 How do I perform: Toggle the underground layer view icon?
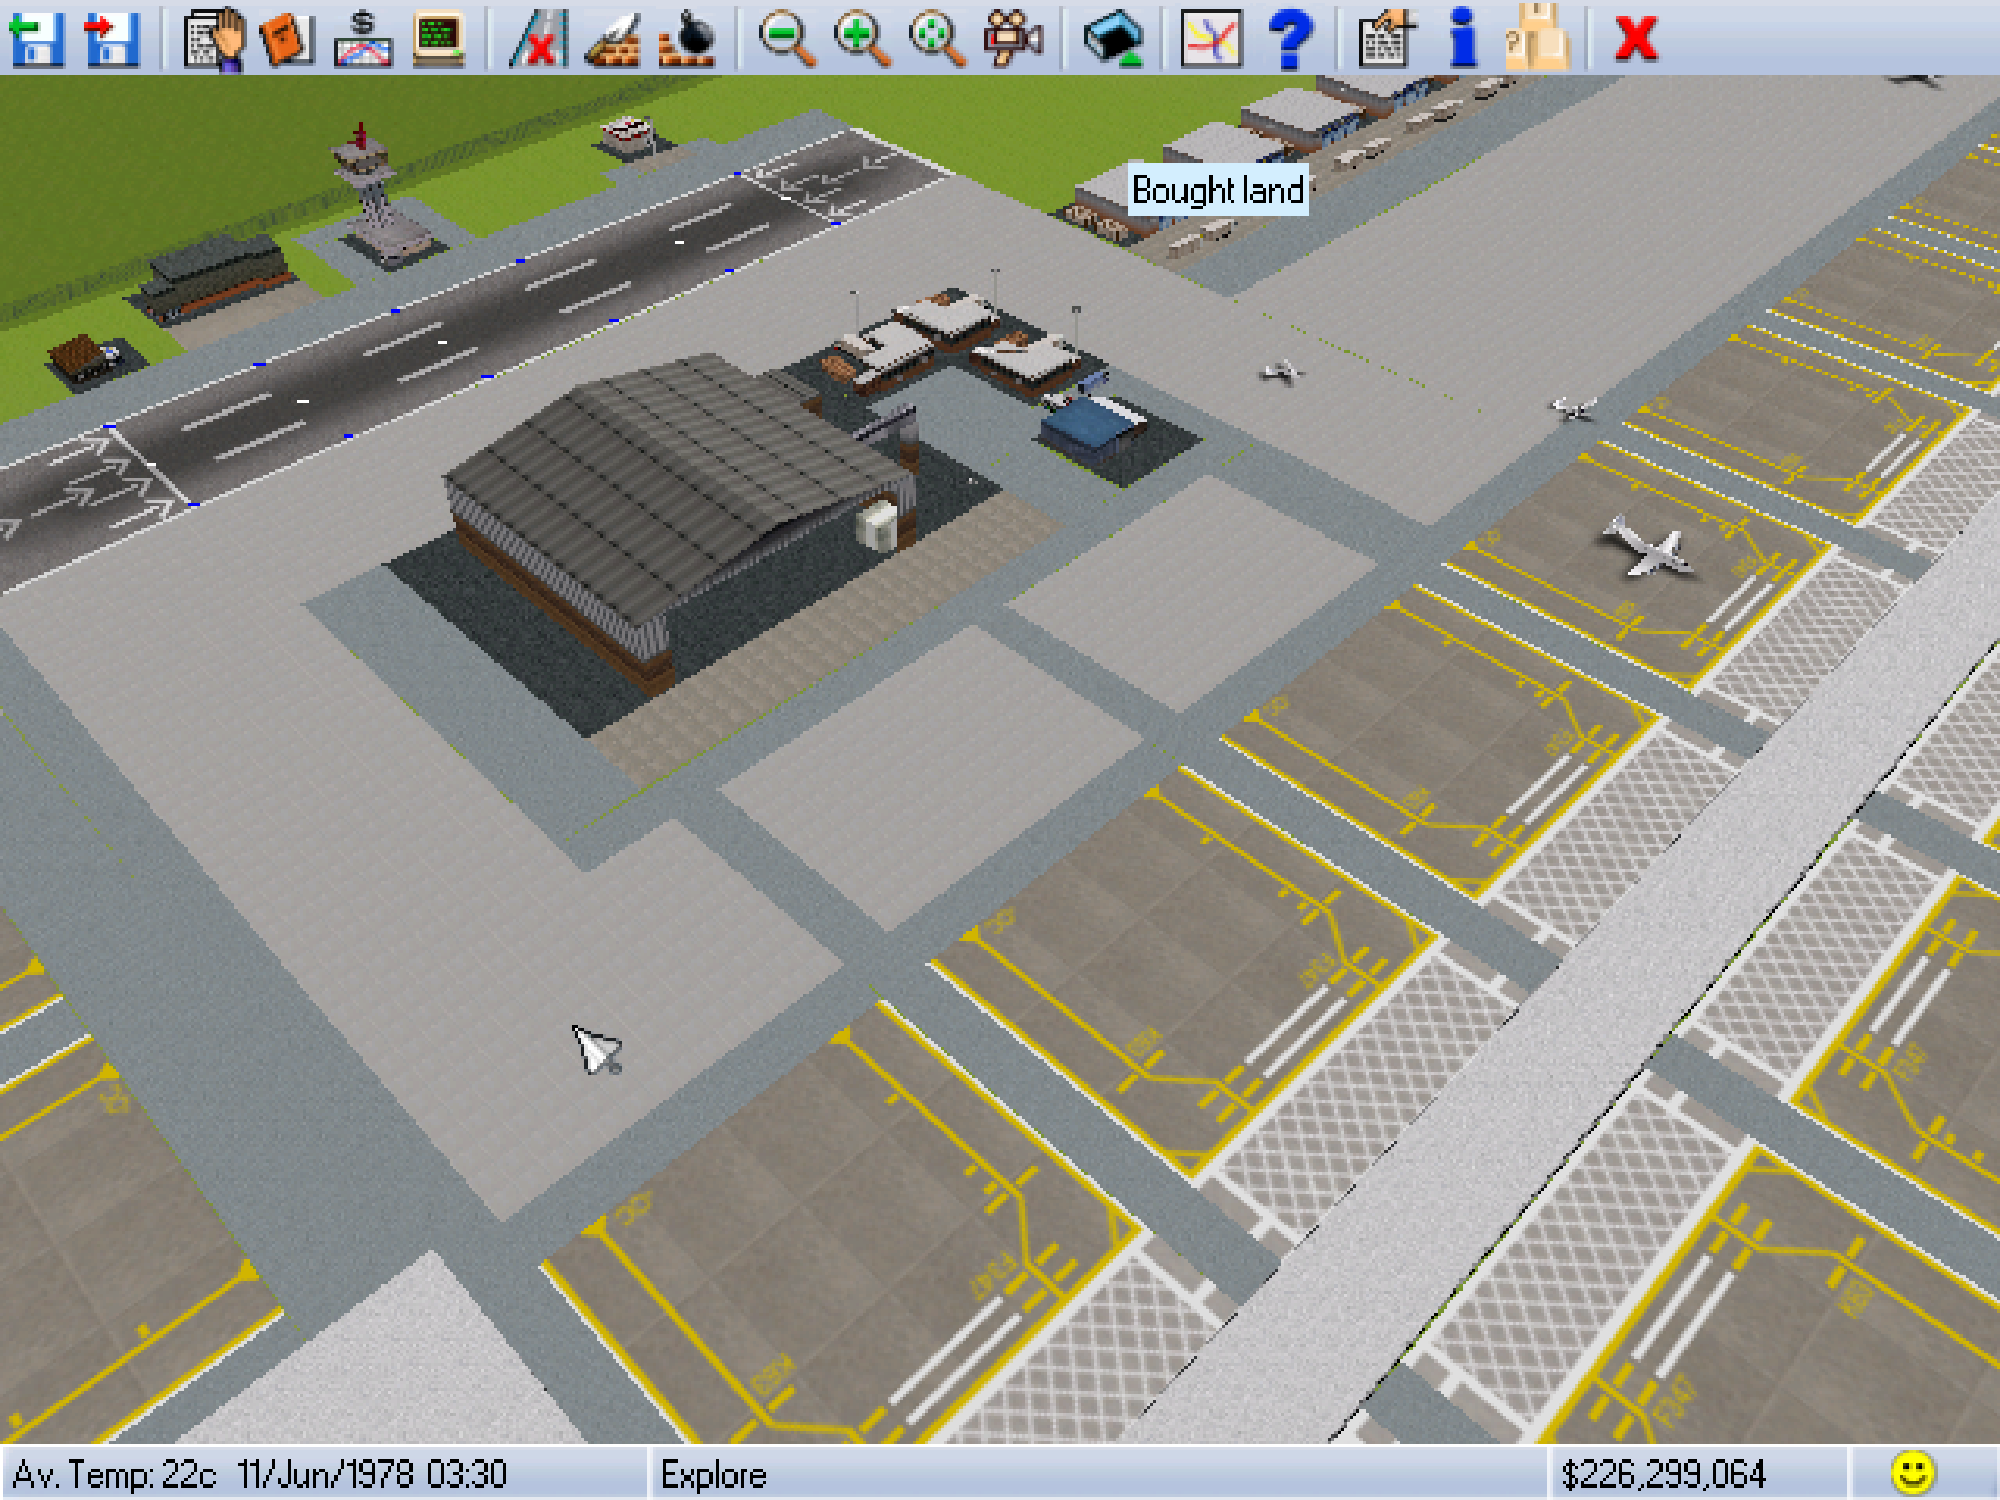point(1113,38)
